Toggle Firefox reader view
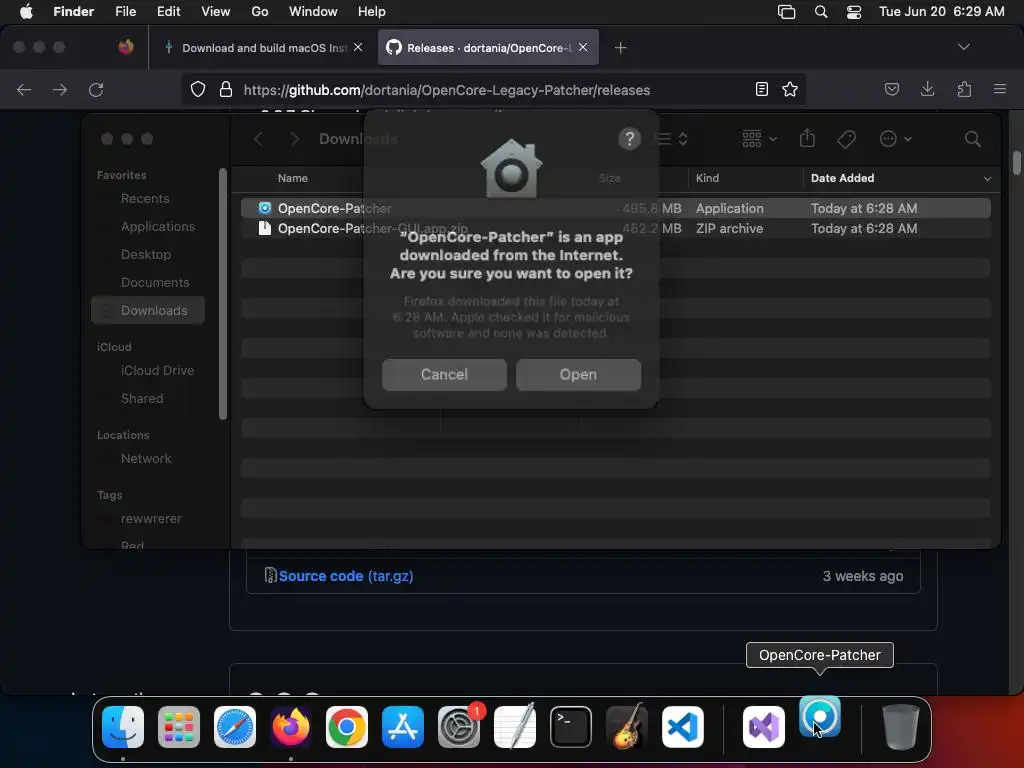Viewport: 1024px width, 768px height. click(761, 89)
